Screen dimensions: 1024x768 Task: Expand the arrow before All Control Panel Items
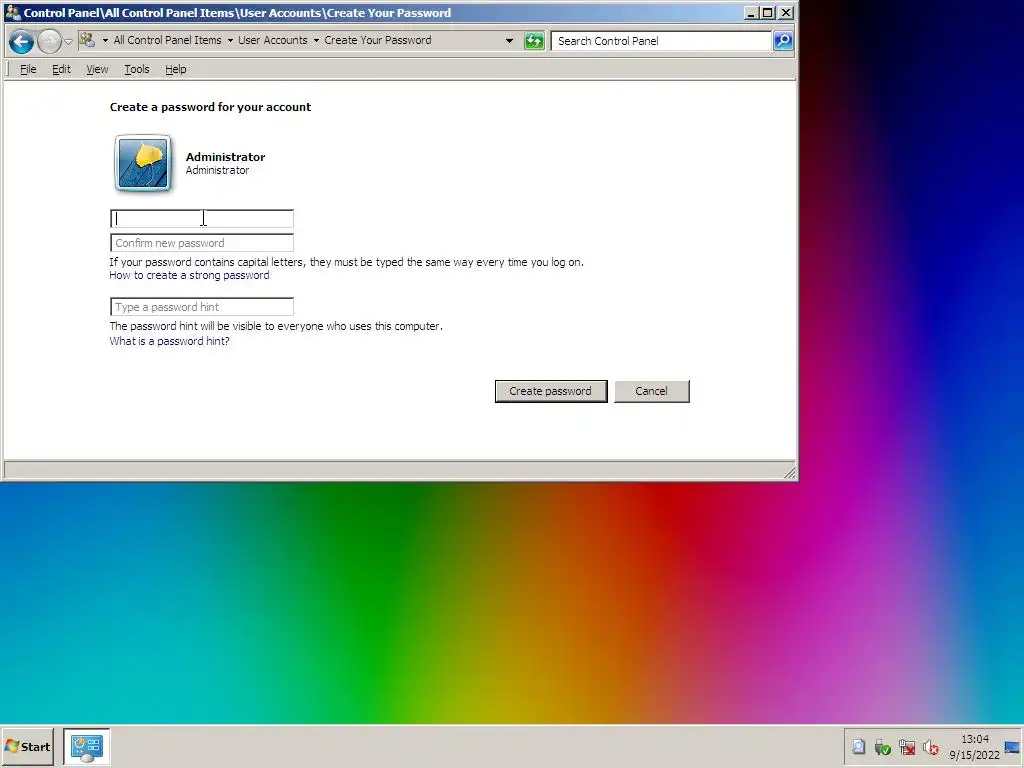tap(105, 40)
